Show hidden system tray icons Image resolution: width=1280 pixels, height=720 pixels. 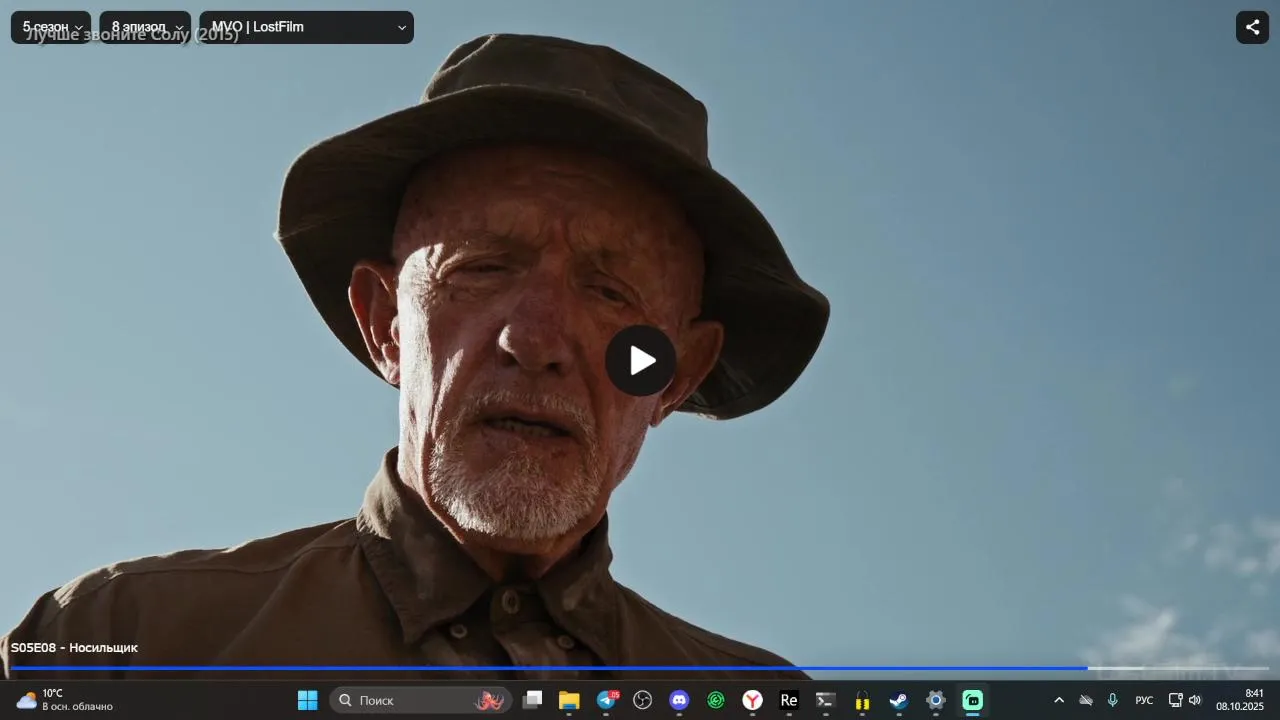coord(1059,700)
